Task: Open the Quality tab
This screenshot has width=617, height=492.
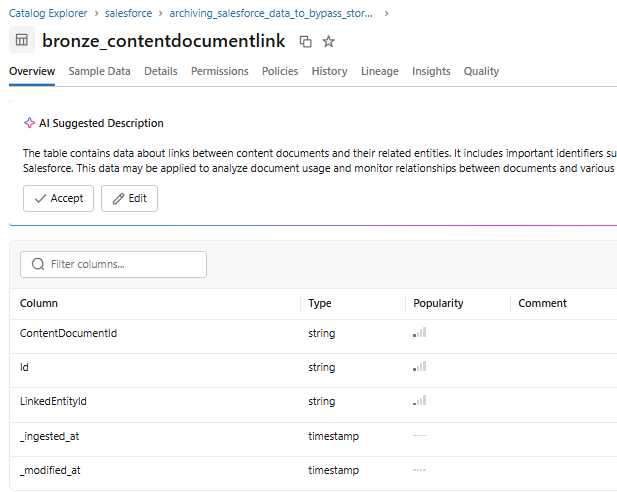Action: point(481,71)
